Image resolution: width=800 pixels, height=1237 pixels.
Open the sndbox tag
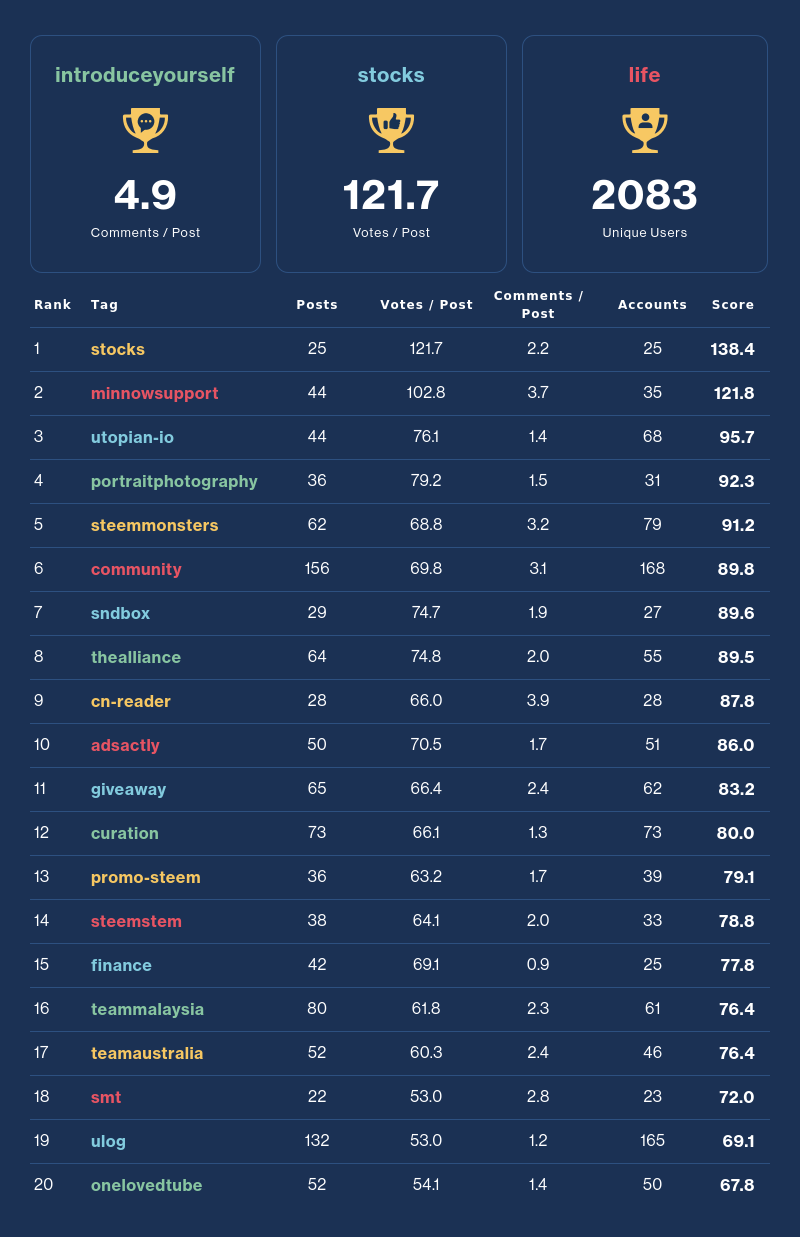[120, 613]
